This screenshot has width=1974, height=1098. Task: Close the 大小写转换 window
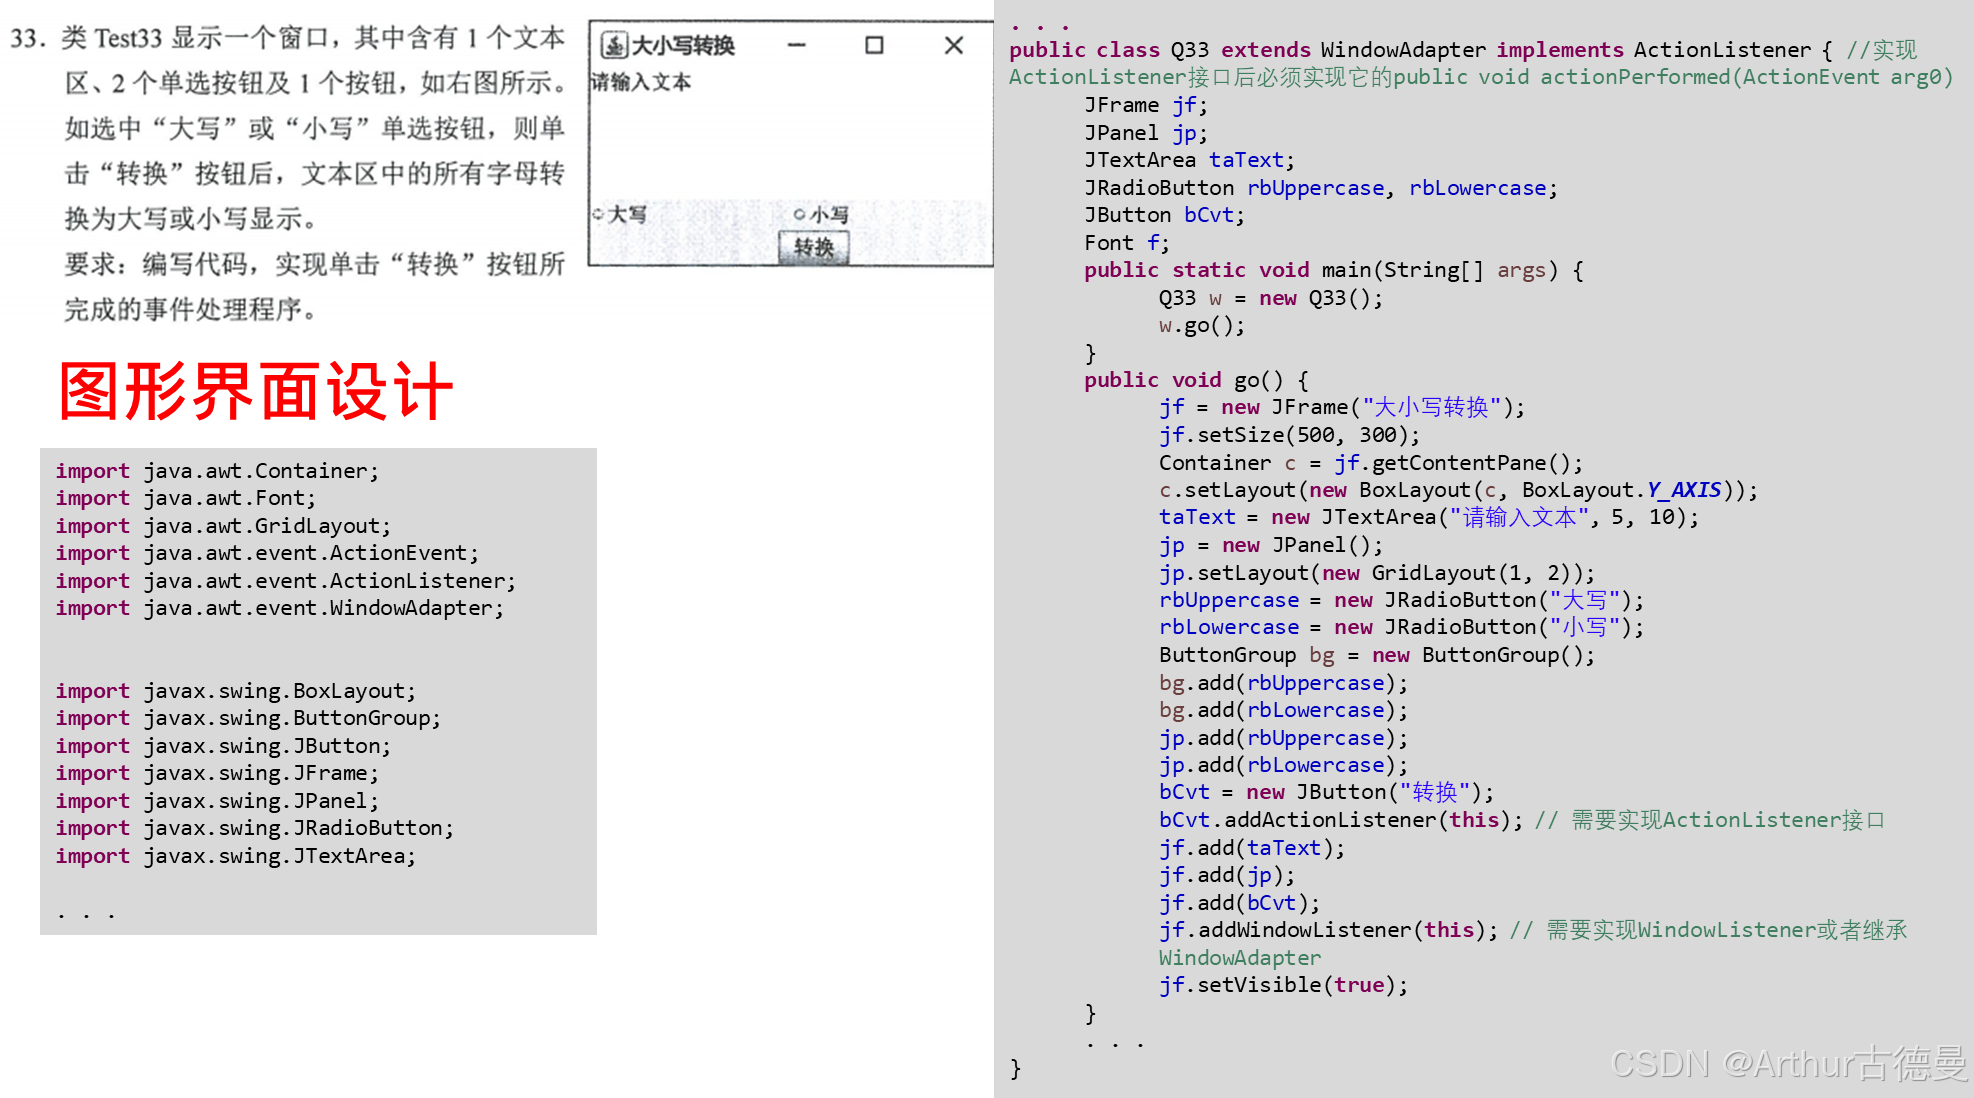point(953,46)
